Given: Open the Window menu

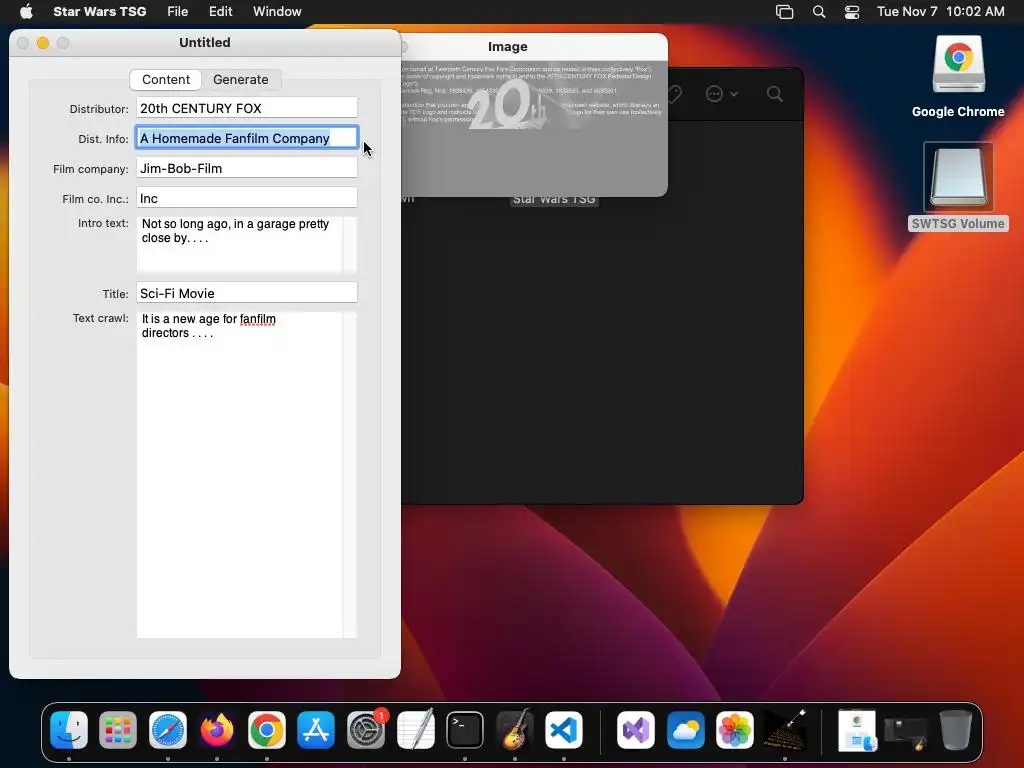Looking at the screenshot, I should (277, 11).
